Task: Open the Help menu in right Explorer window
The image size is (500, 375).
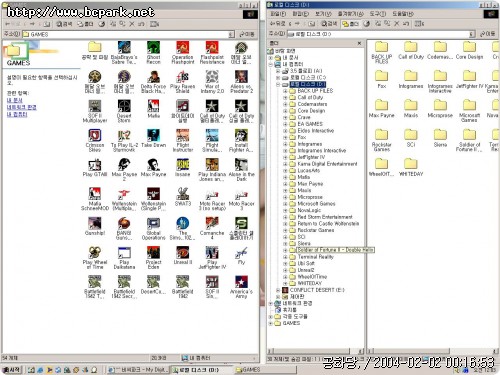Action: pyautogui.click(x=403, y=14)
